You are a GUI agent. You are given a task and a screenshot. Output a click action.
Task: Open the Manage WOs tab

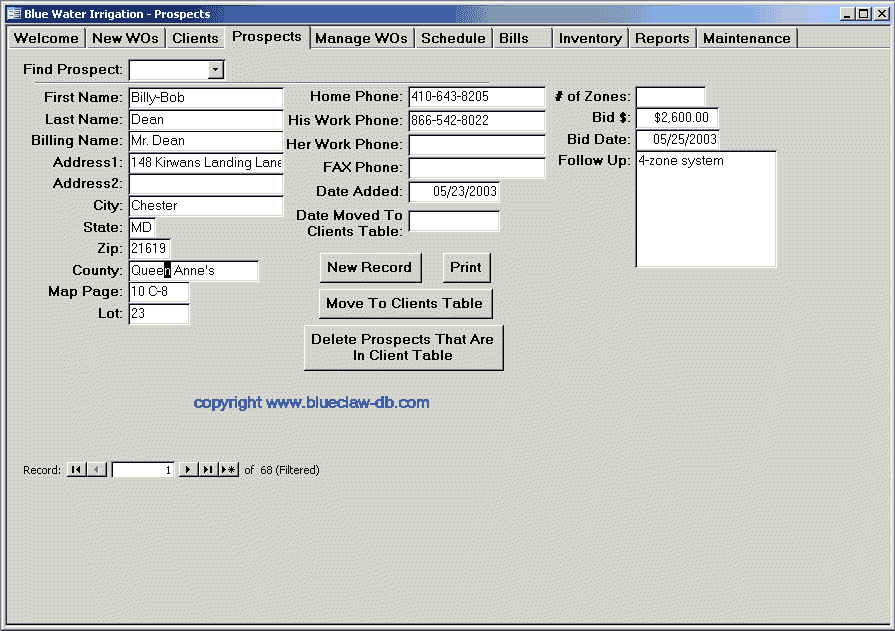pyautogui.click(x=361, y=38)
